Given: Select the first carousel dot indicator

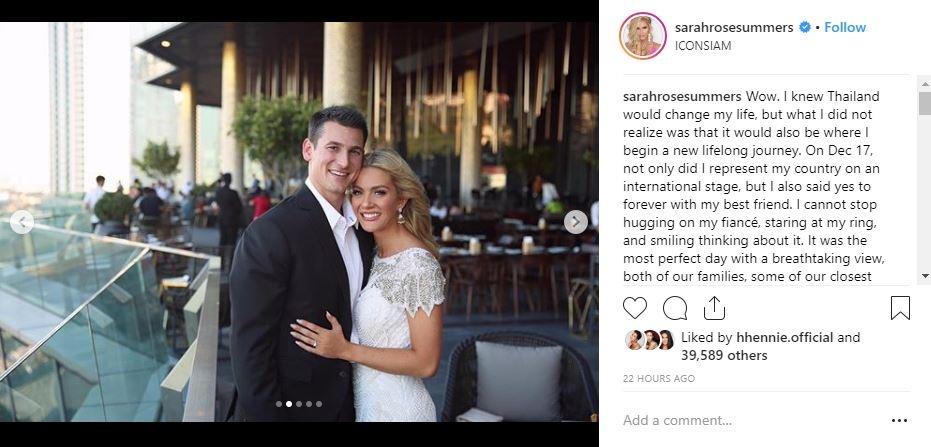Looking at the screenshot, I should pos(278,404).
